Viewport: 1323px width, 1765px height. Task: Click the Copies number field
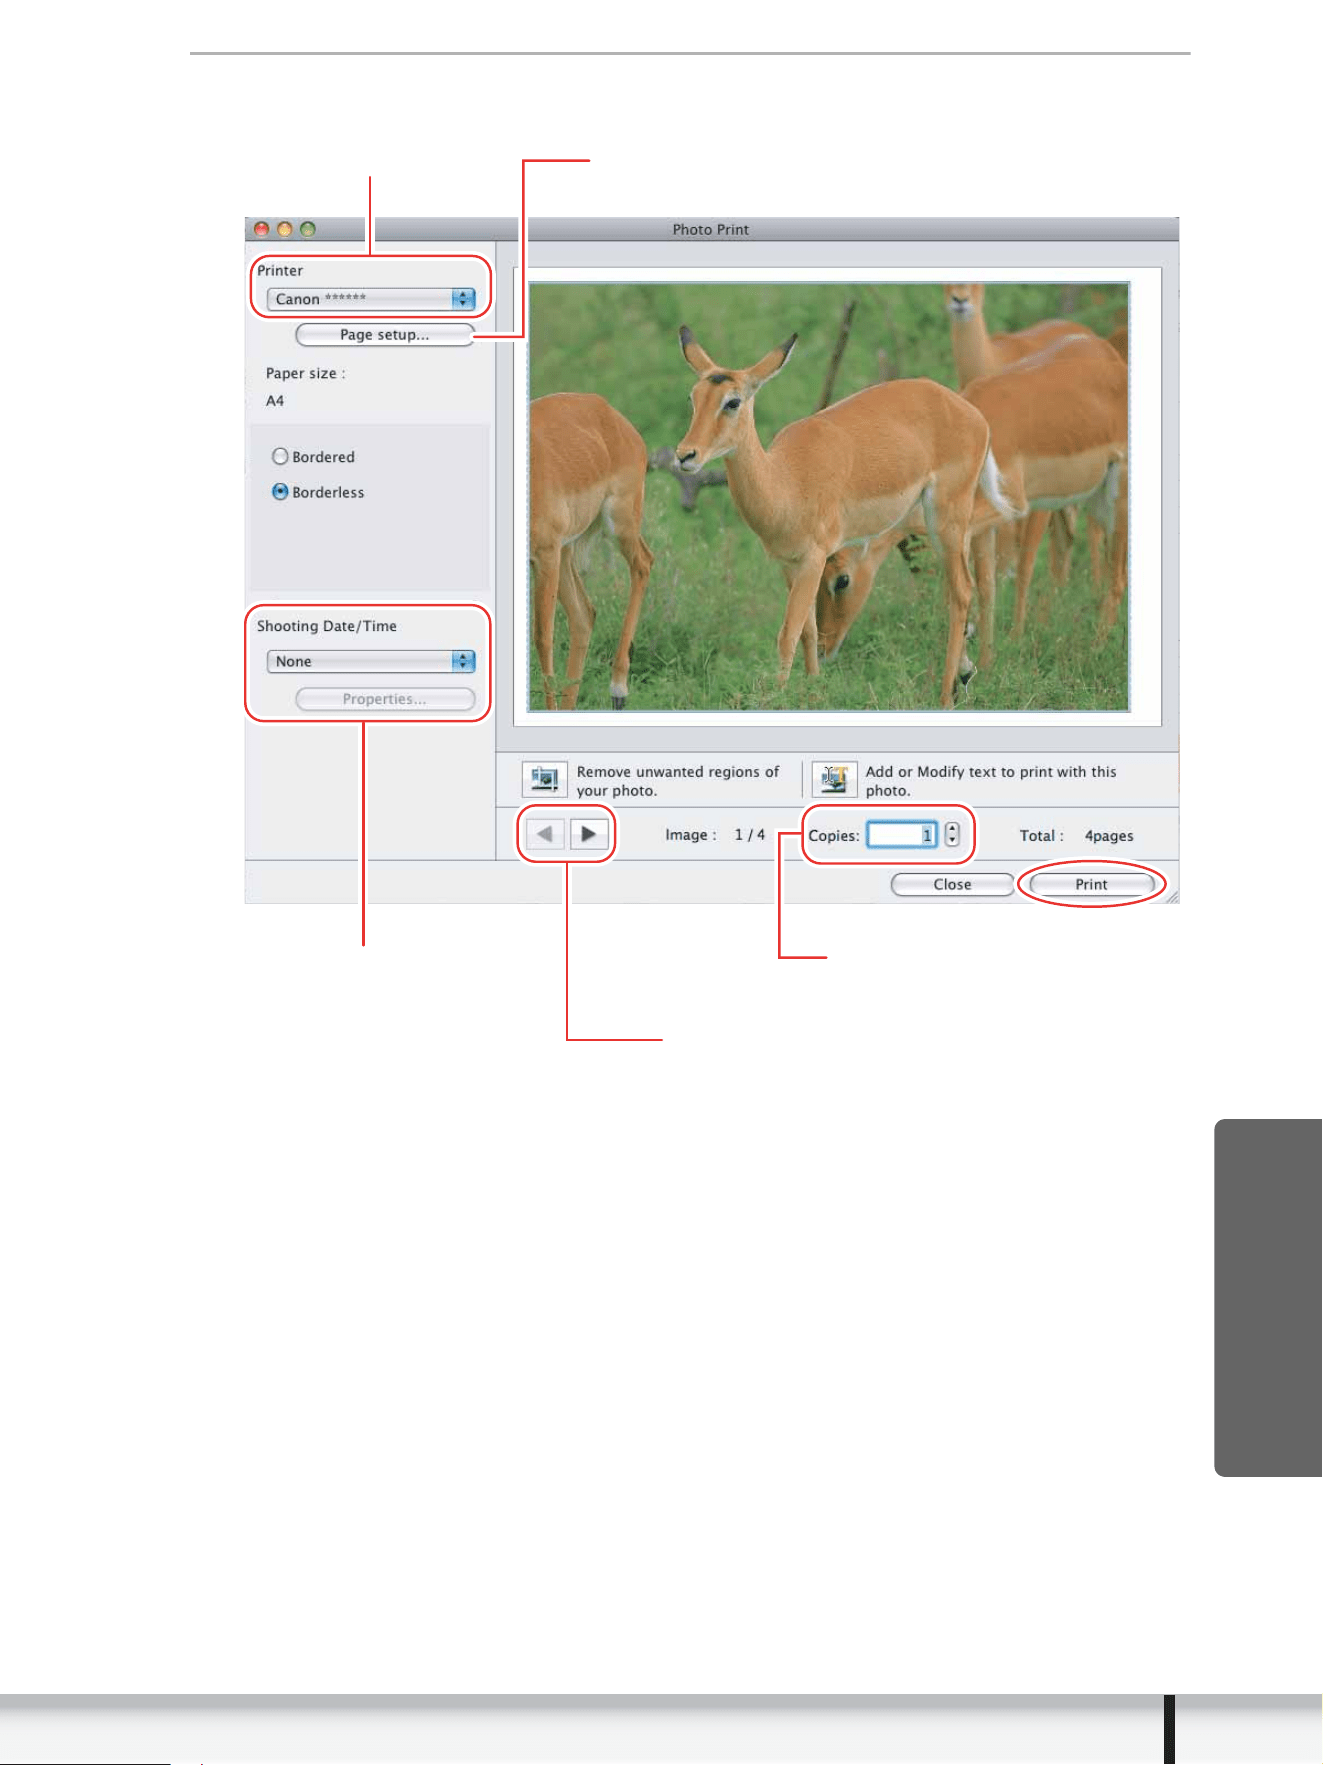tap(902, 834)
